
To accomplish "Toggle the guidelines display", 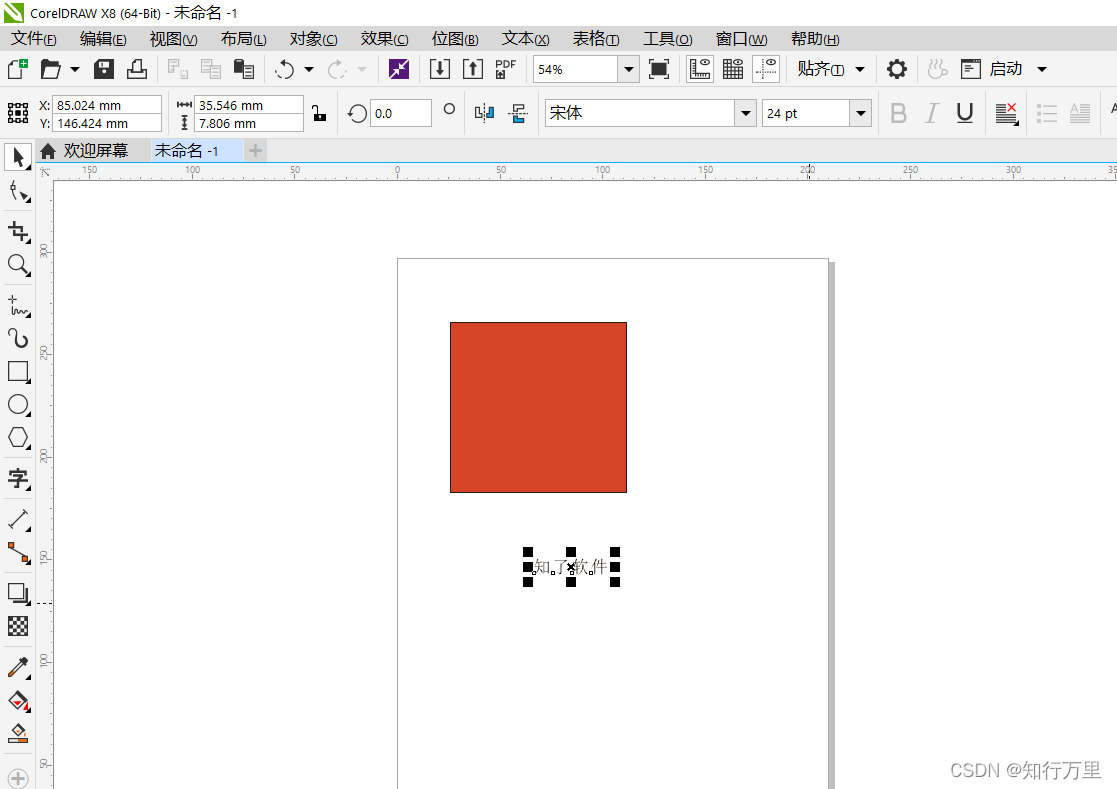I will (x=767, y=69).
